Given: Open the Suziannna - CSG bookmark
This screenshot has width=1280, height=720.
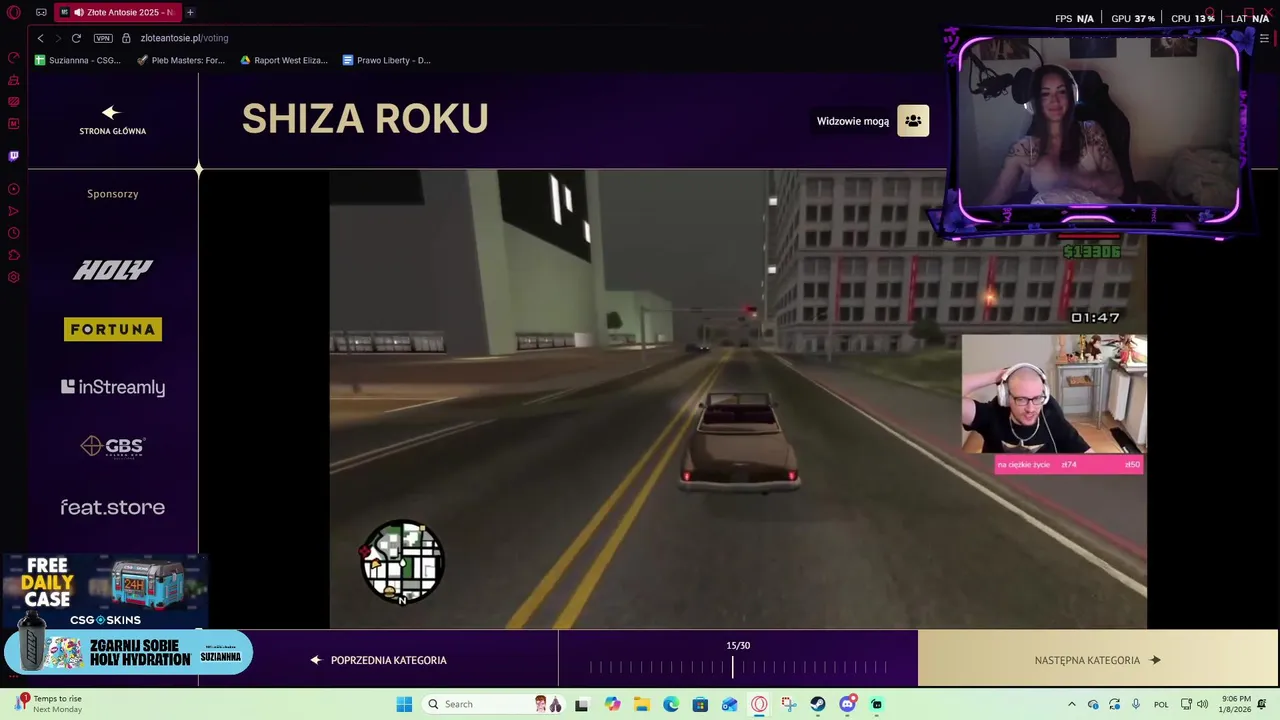Looking at the screenshot, I should tap(78, 60).
